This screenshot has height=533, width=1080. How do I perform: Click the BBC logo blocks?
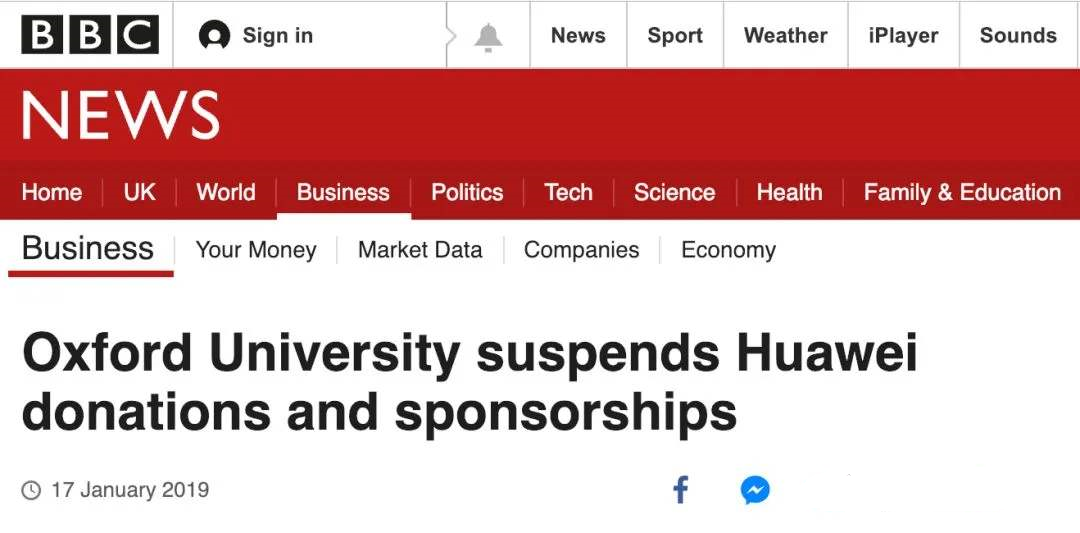pos(90,35)
